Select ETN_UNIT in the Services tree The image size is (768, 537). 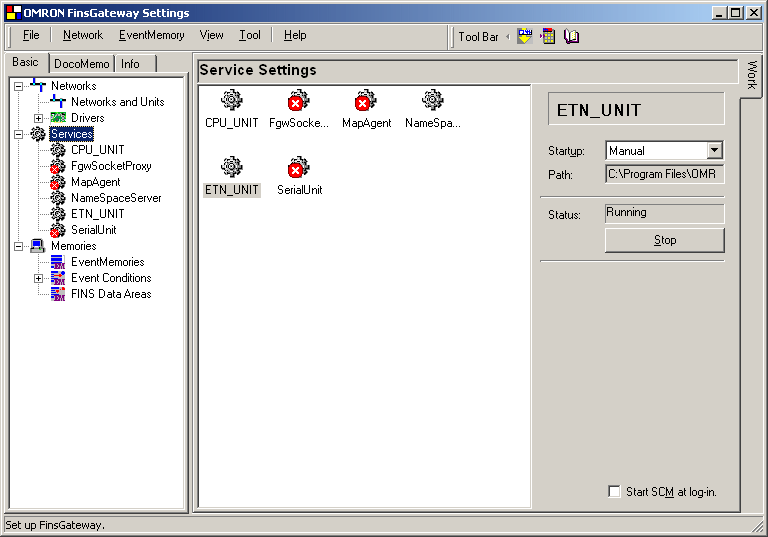coord(97,214)
